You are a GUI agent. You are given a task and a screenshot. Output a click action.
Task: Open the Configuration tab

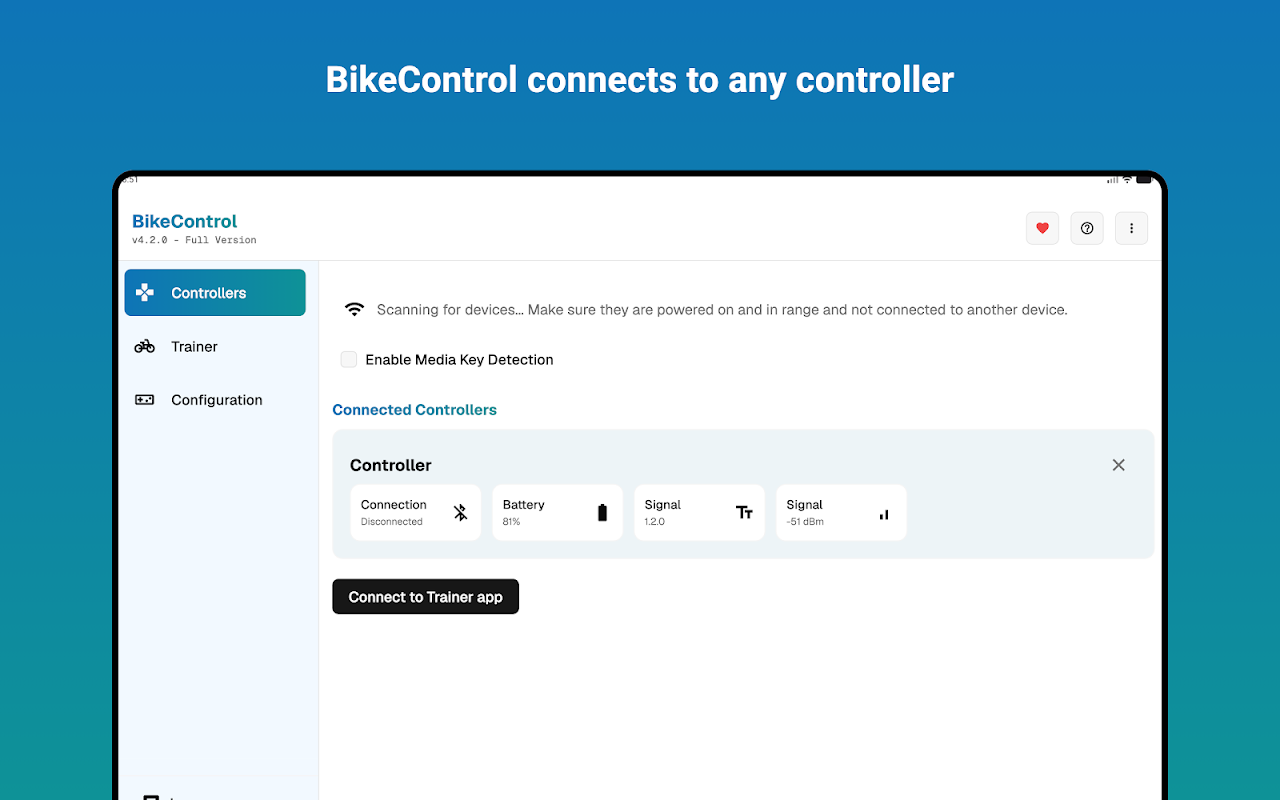pos(216,400)
